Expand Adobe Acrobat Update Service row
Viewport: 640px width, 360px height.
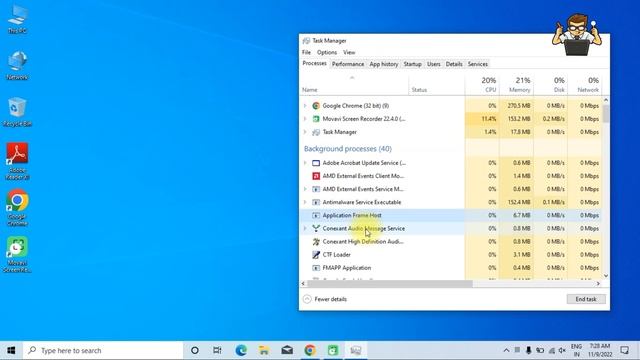pyautogui.click(x=305, y=163)
